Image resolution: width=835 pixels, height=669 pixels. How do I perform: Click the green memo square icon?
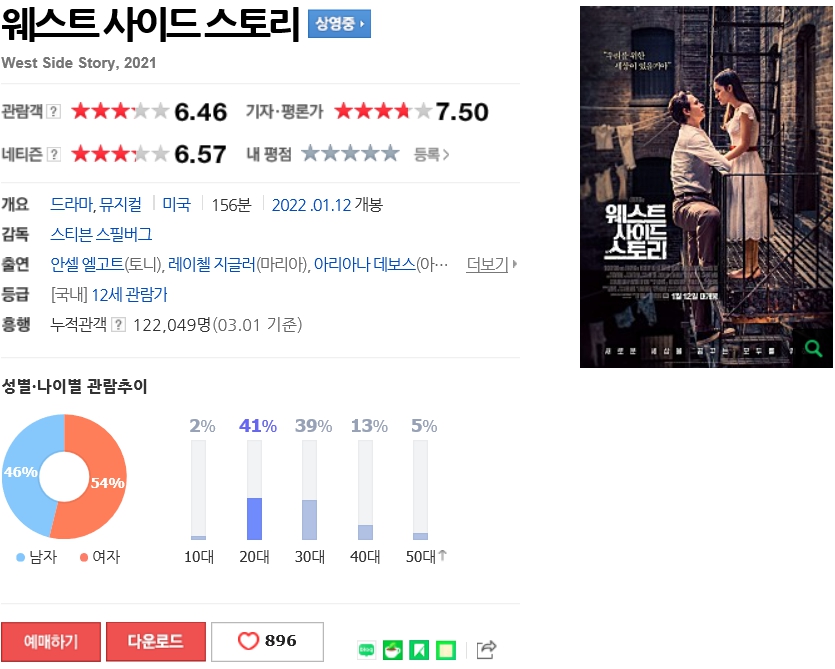(446, 650)
